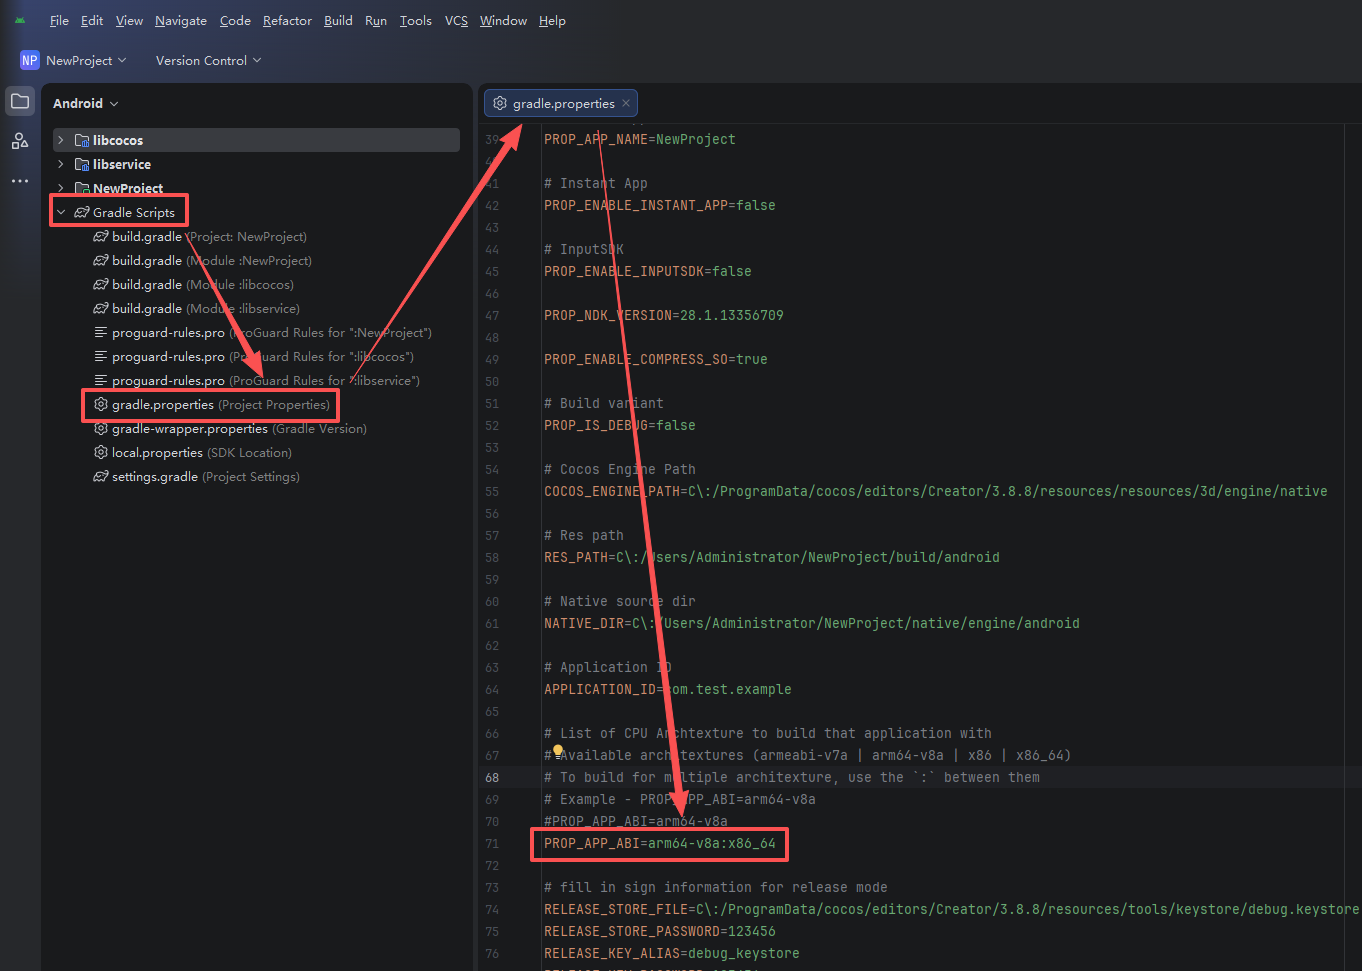1362x971 pixels.
Task: Click the gear icon on the gradle.properties tab
Action: pyautogui.click(x=500, y=103)
